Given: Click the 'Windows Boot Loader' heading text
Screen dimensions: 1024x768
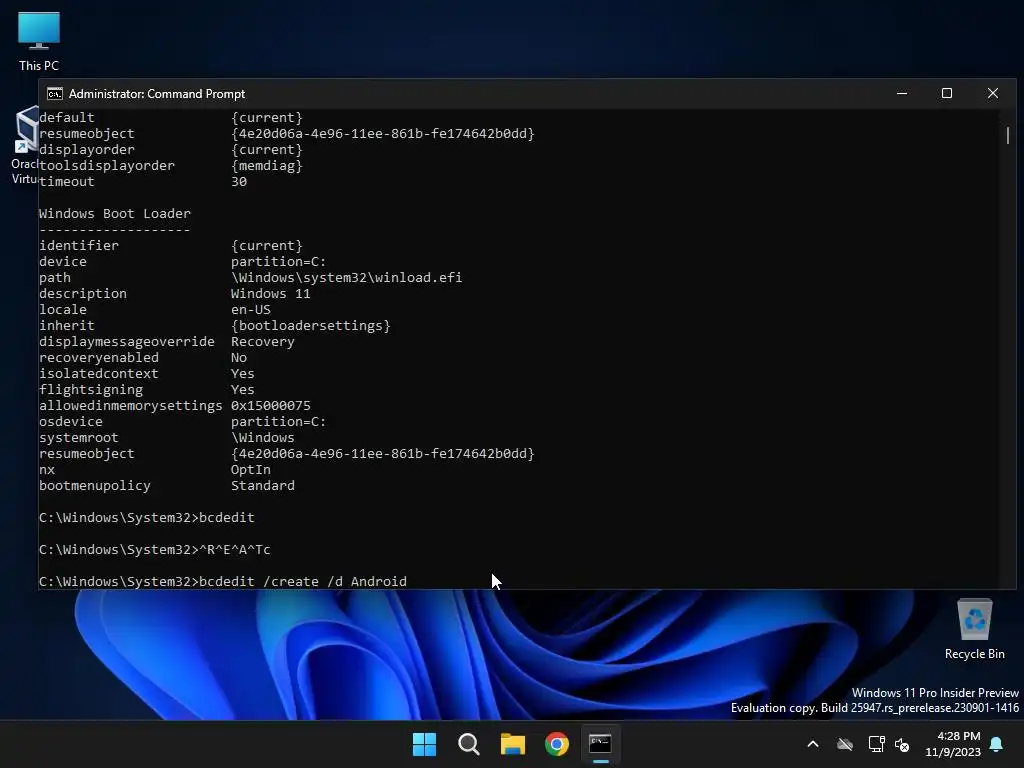Looking at the screenshot, I should pyautogui.click(x=115, y=214).
